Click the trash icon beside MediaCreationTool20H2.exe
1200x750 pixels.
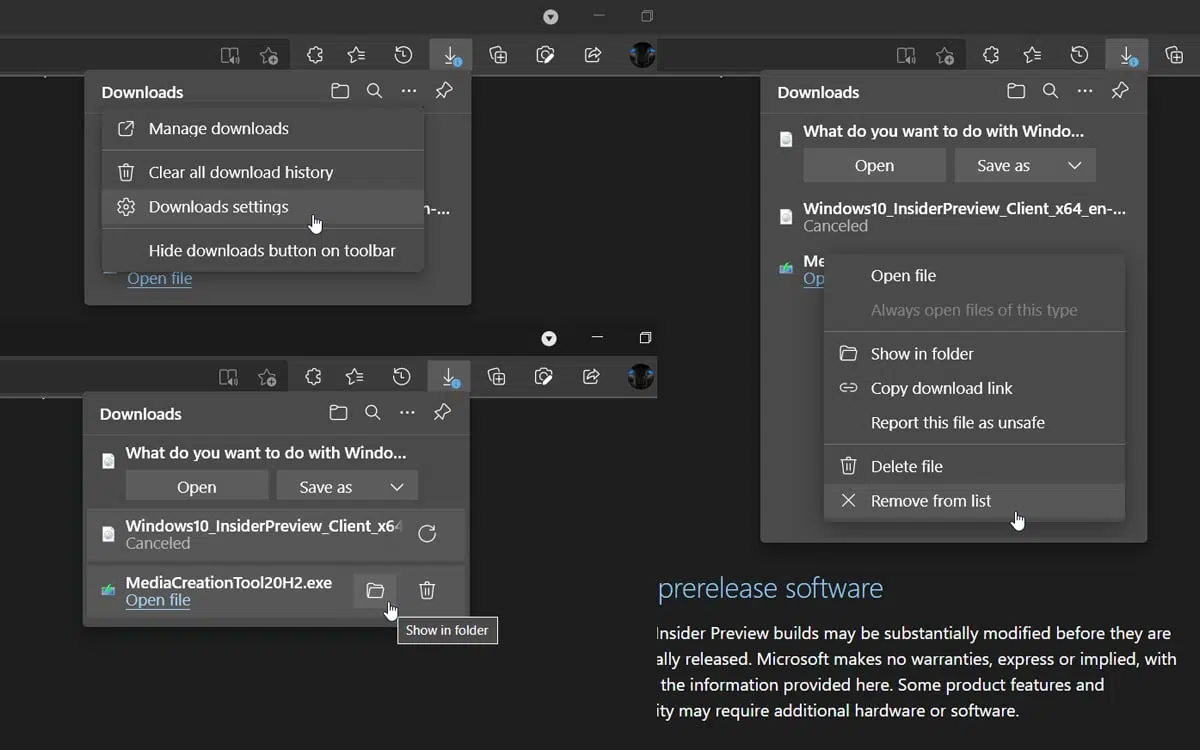click(x=427, y=590)
